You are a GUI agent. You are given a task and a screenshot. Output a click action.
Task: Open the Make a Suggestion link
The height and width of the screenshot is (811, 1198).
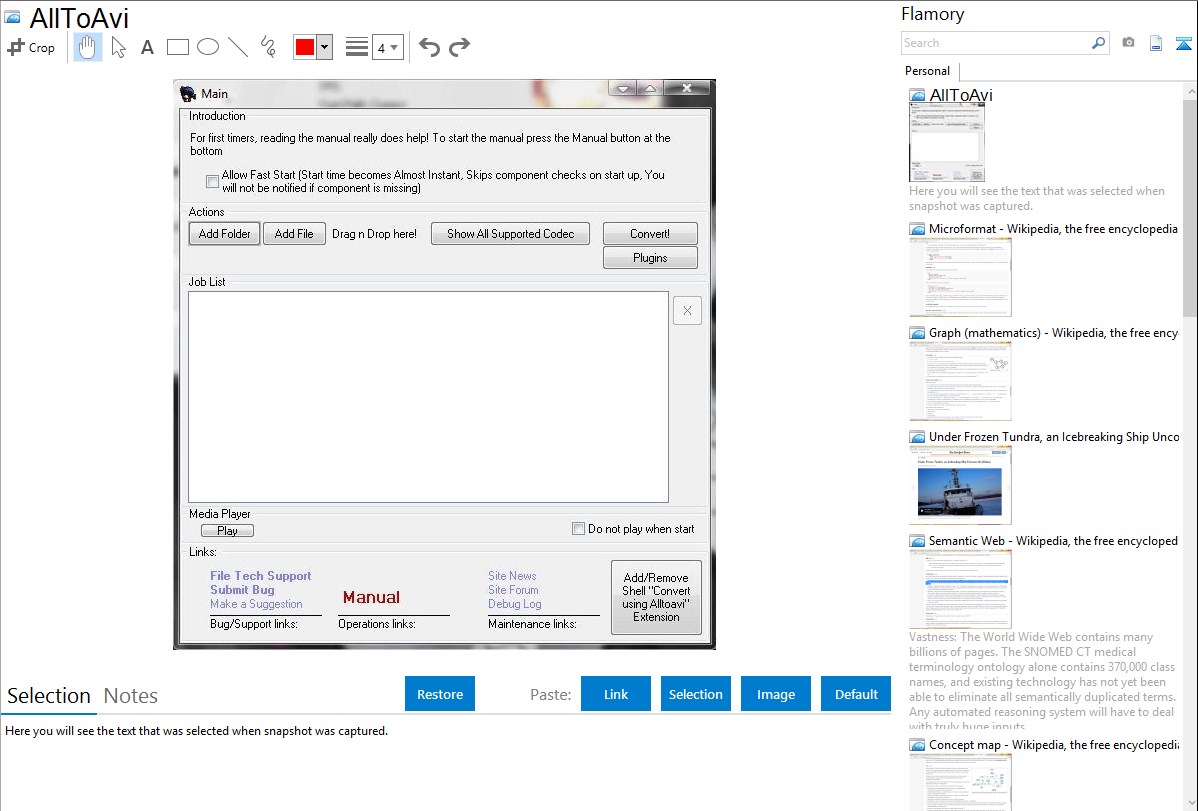click(256, 604)
